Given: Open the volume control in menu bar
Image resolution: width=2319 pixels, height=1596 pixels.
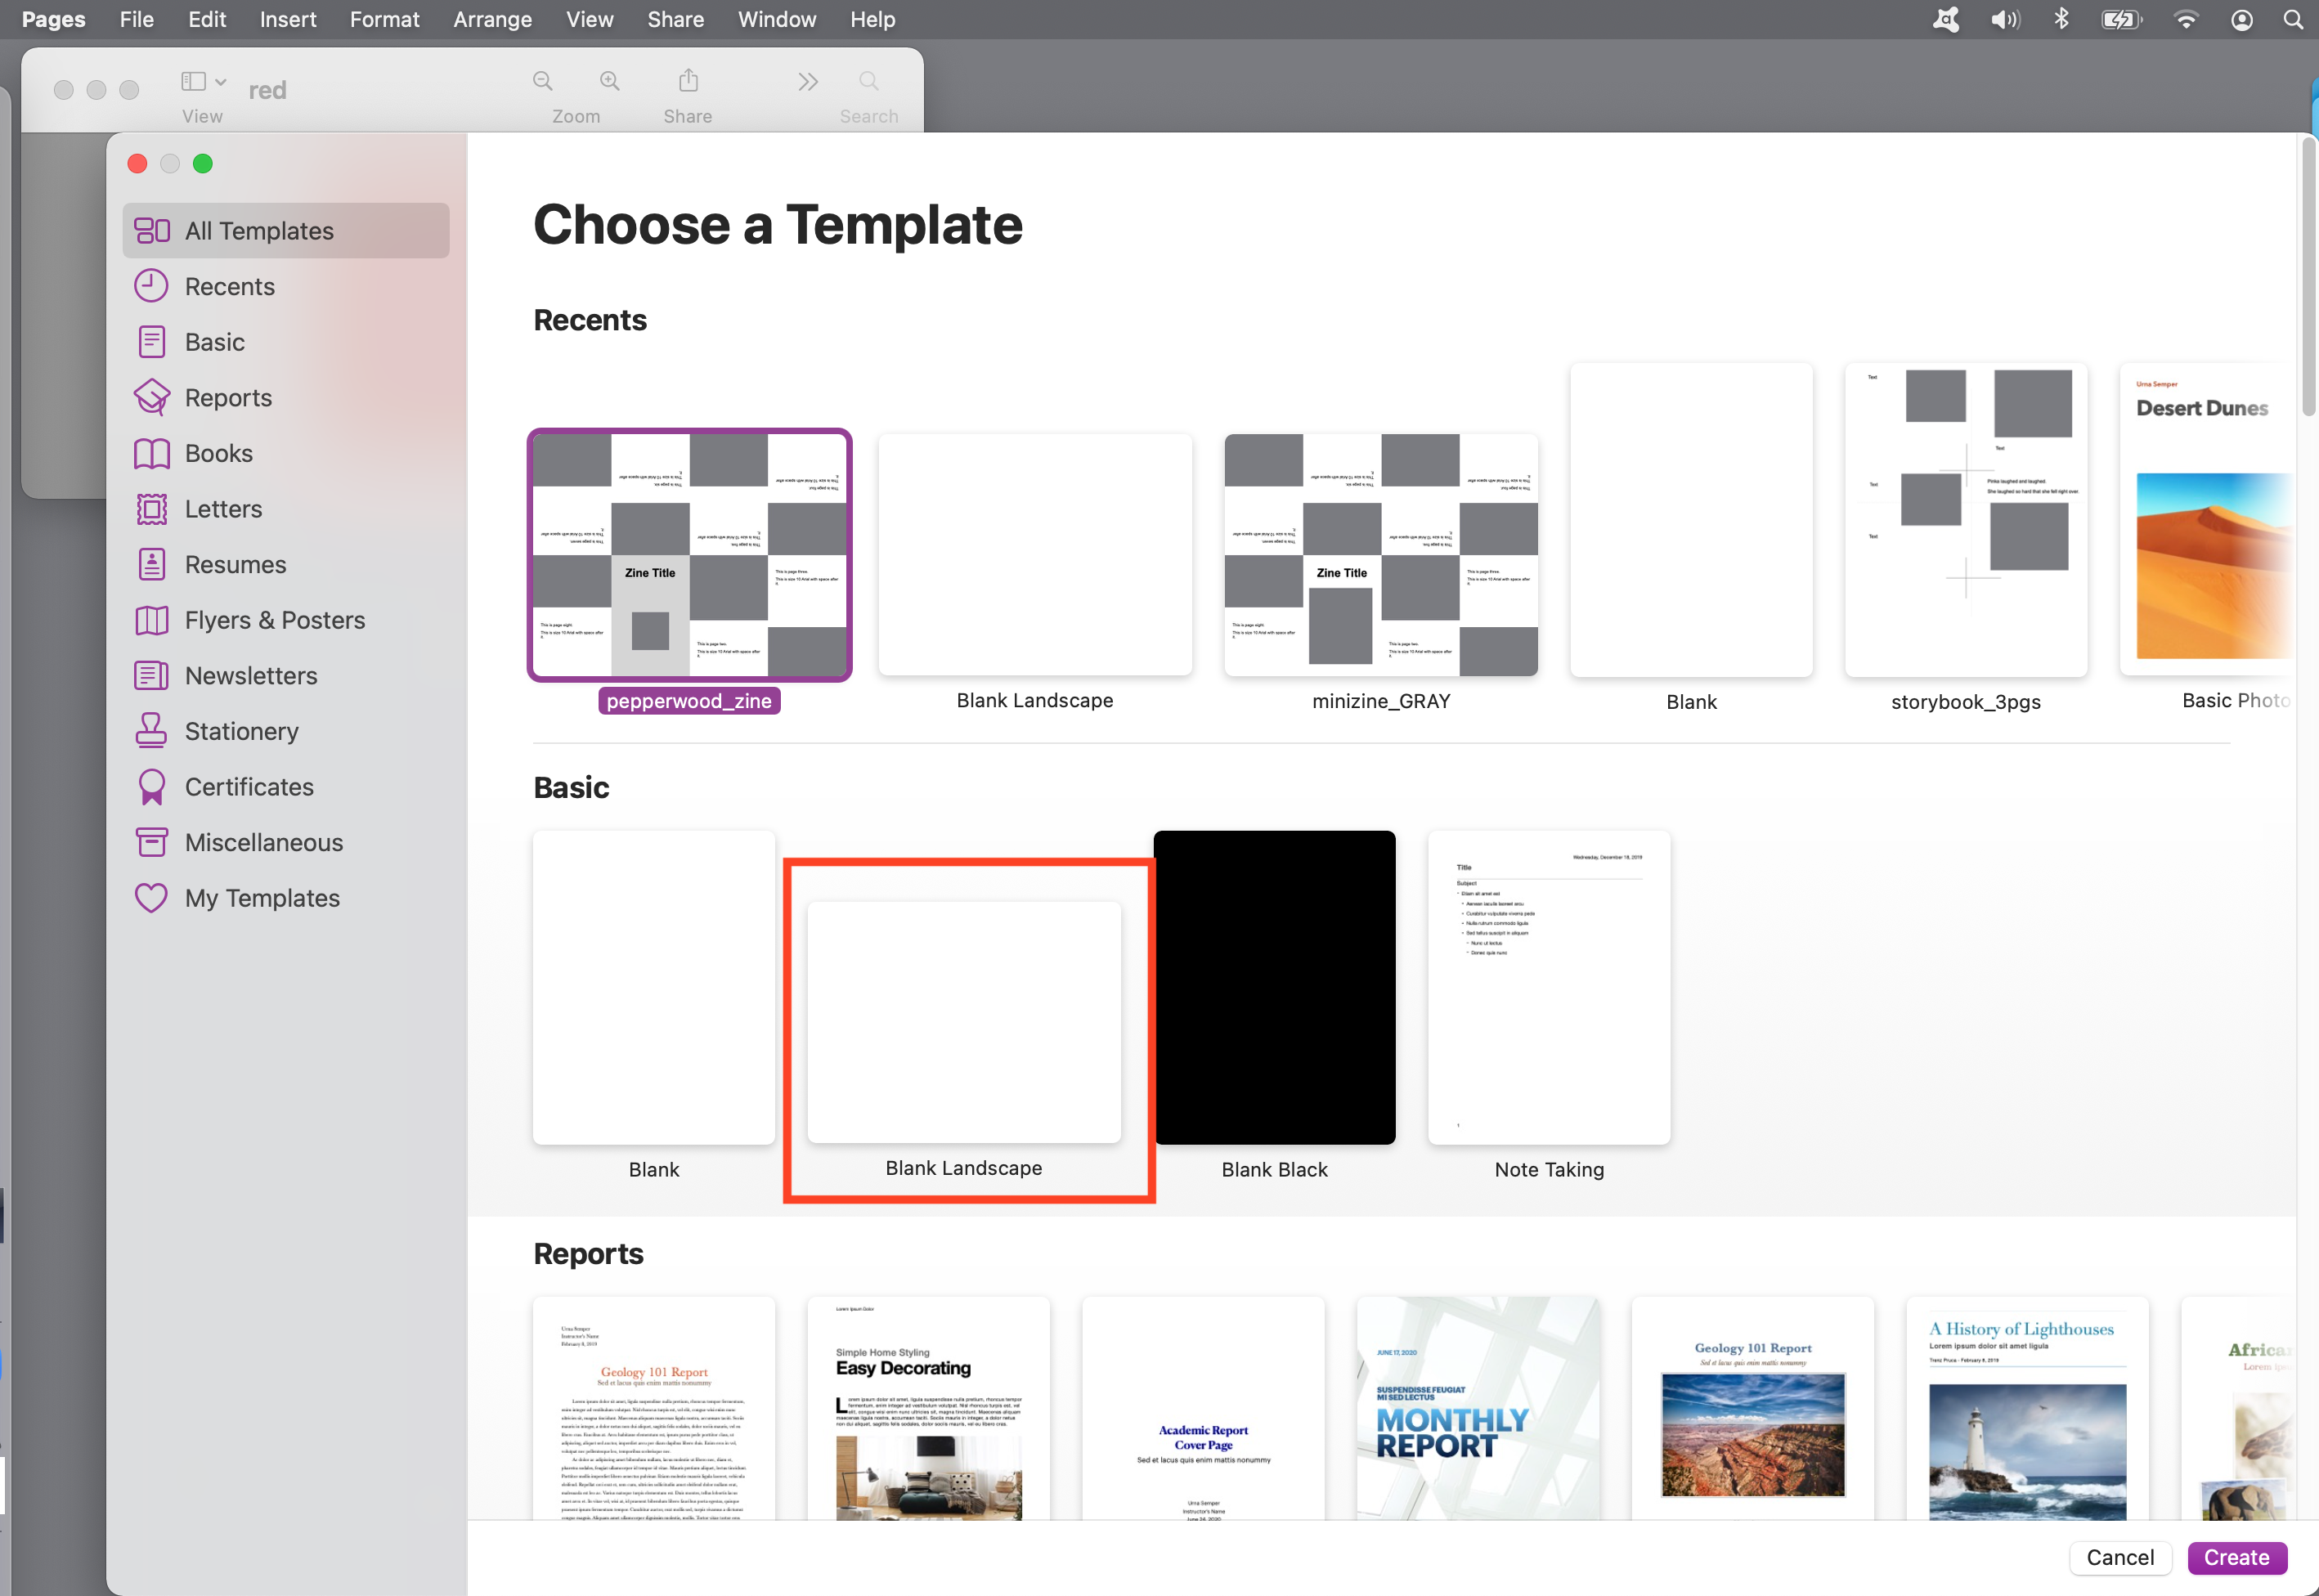Looking at the screenshot, I should pyautogui.click(x=2005, y=19).
